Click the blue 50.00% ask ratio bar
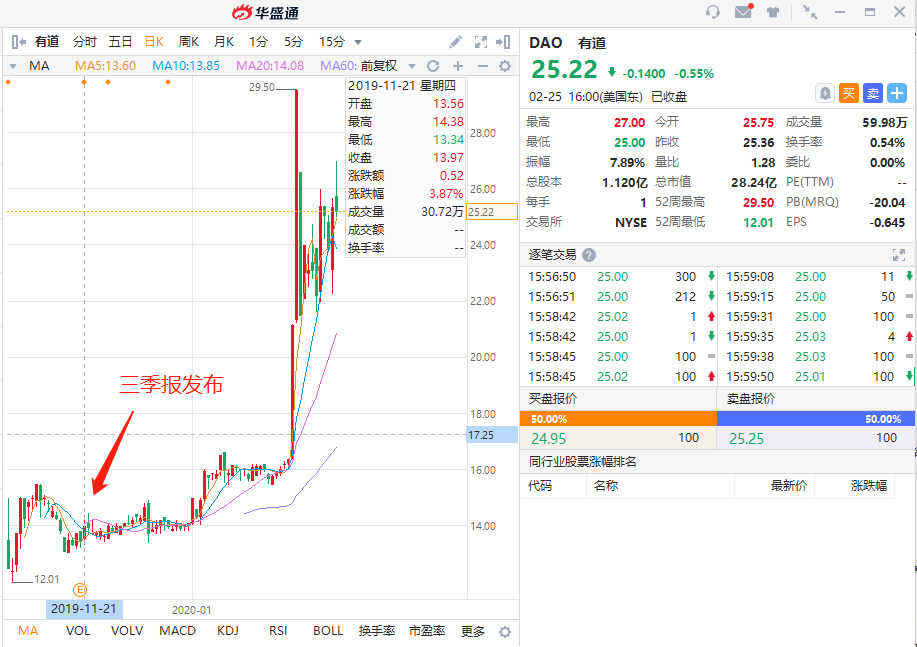Image resolution: width=917 pixels, height=647 pixels. click(x=816, y=419)
